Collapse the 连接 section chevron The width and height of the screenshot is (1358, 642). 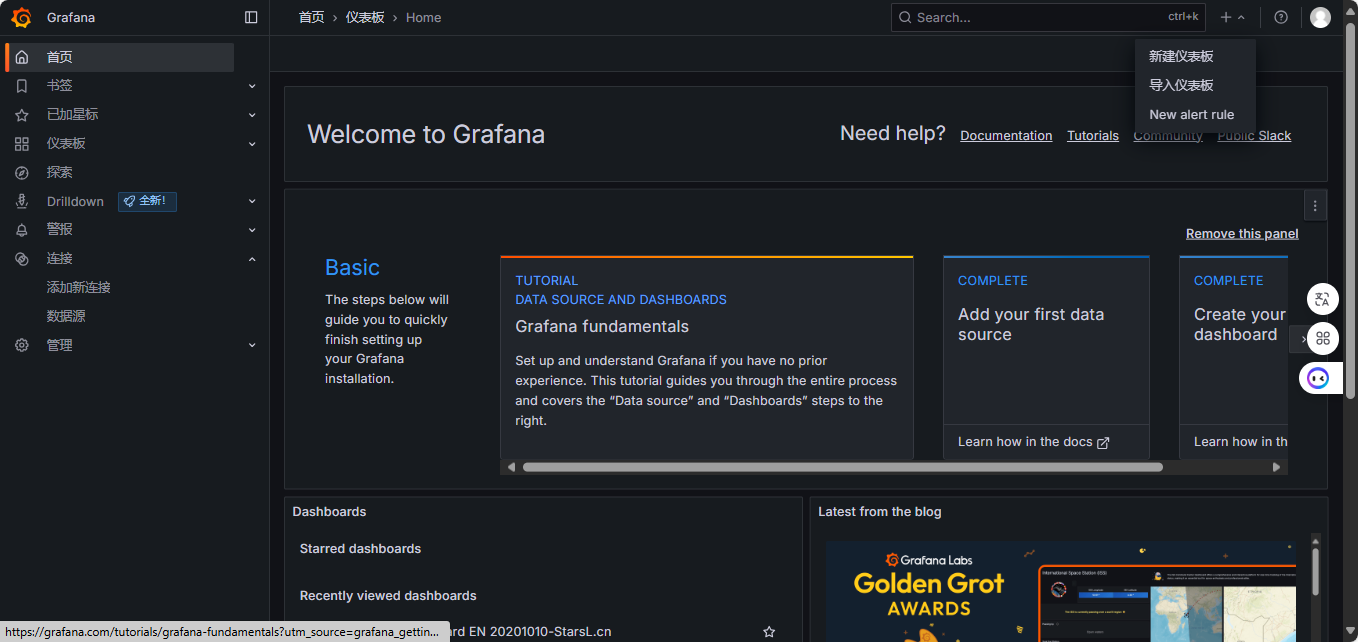click(x=252, y=258)
